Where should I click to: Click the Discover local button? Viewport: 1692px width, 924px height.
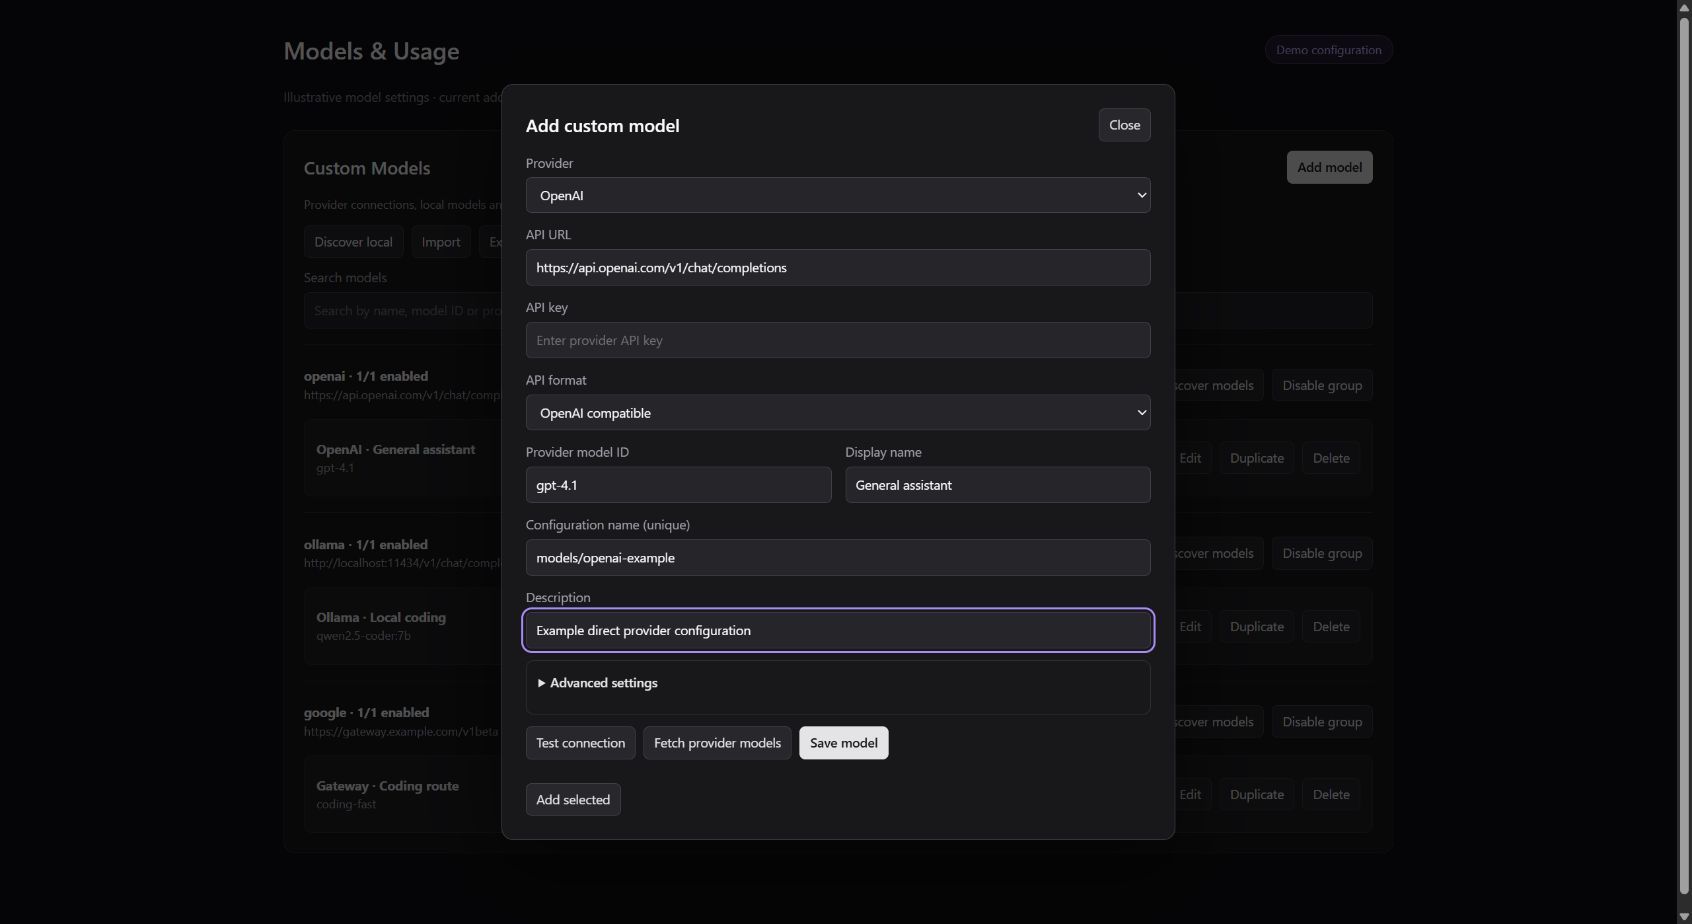point(353,242)
